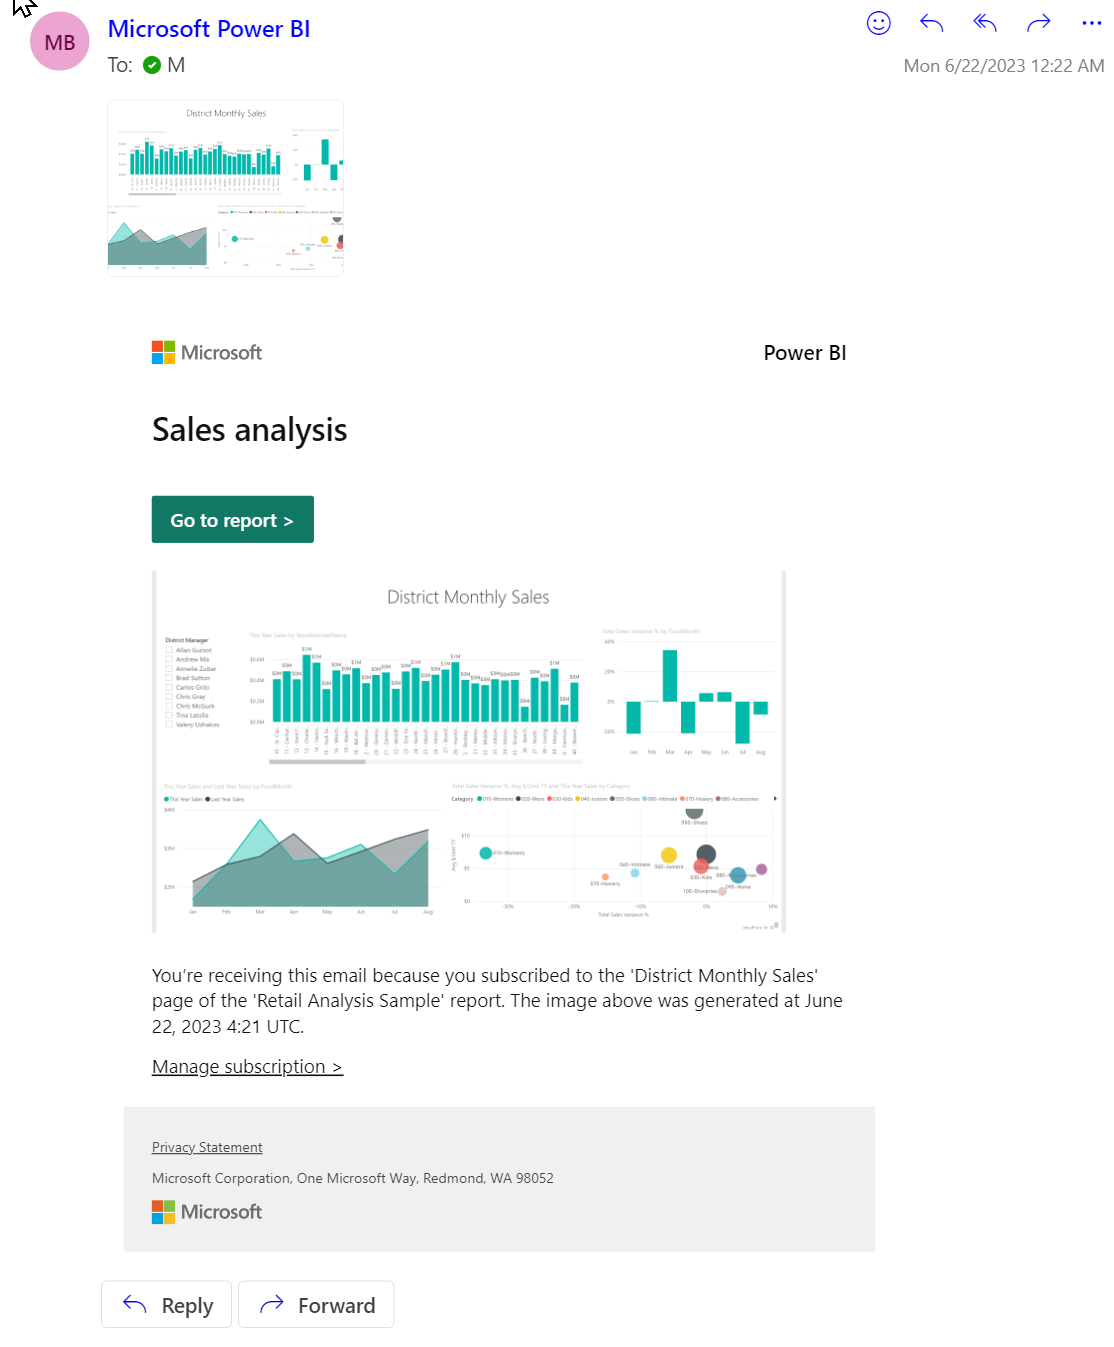Click the Microsoft logo in the email footer

pyautogui.click(x=162, y=1211)
